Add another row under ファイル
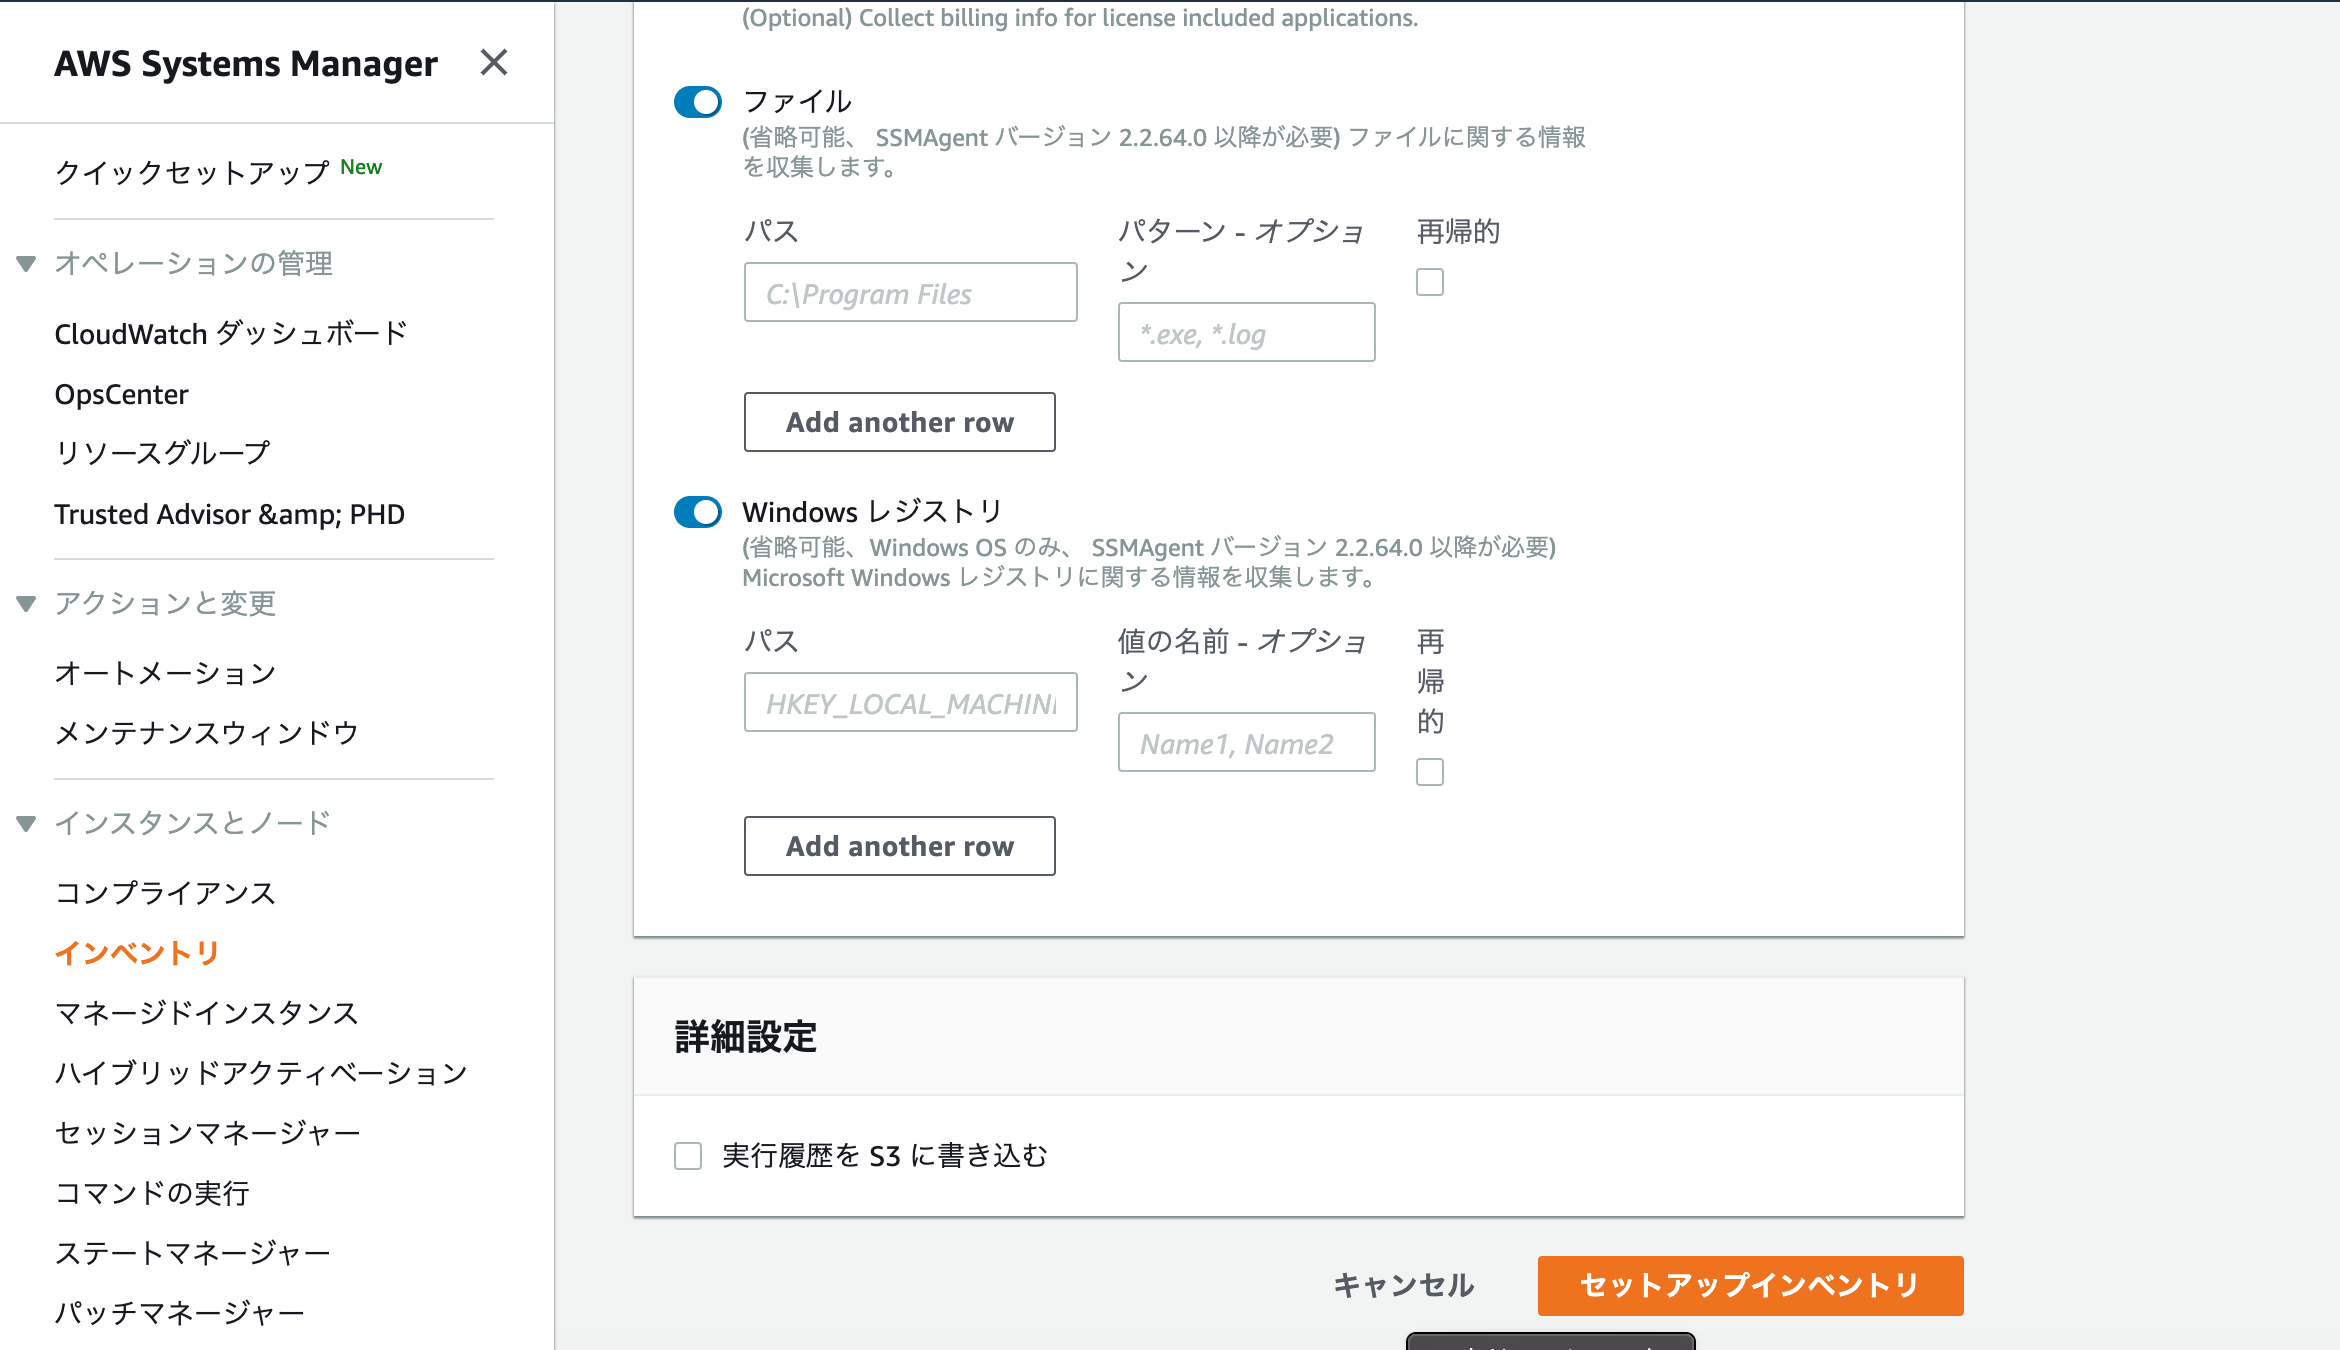2340x1350 pixels. point(899,422)
